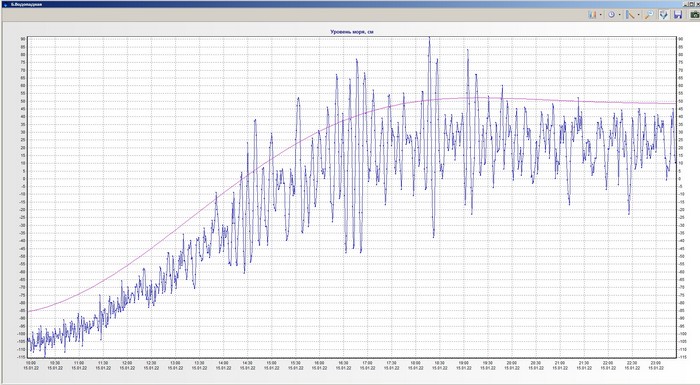Click the '12:00 15.01.22' time axis label
This screenshot has height=385, width=700.
coord(127,365)
